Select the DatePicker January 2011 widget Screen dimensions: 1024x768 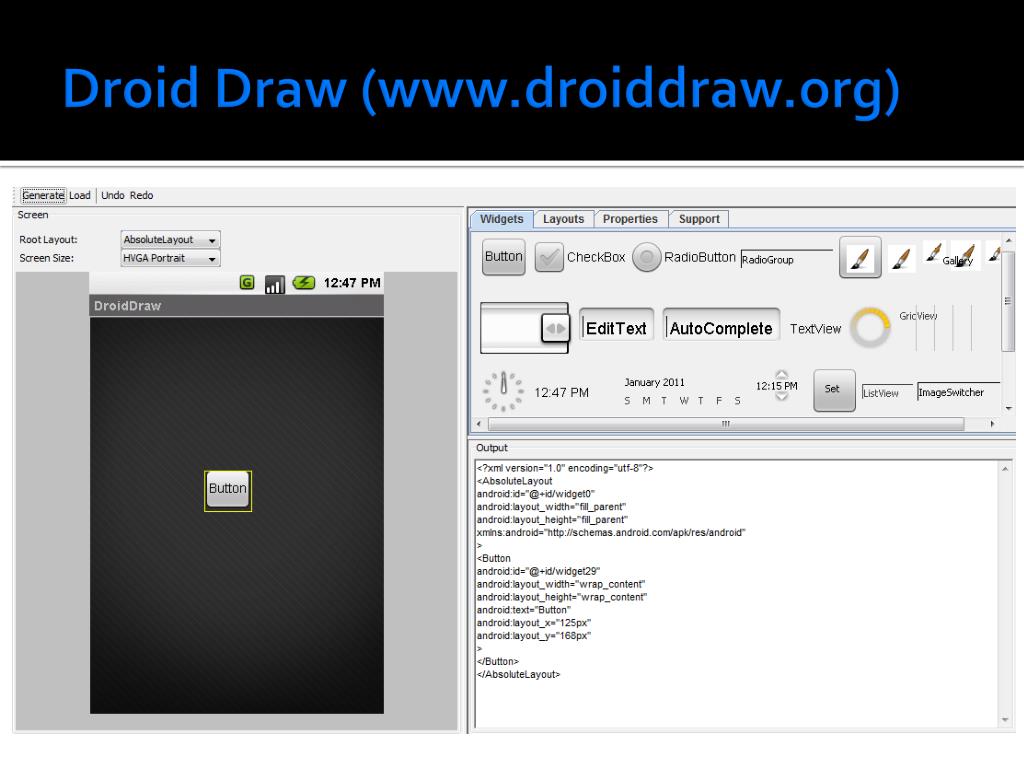pyautogui.click(x=682, y=391)
